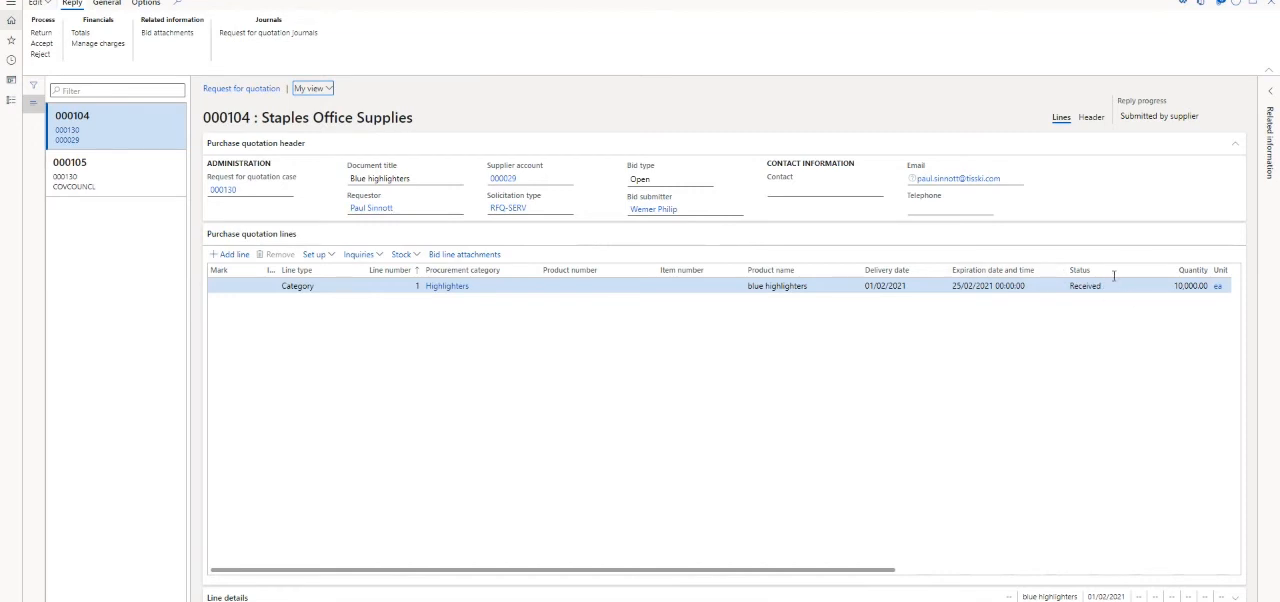Click the search magnifier in the action bar

(x=177, y=3)
